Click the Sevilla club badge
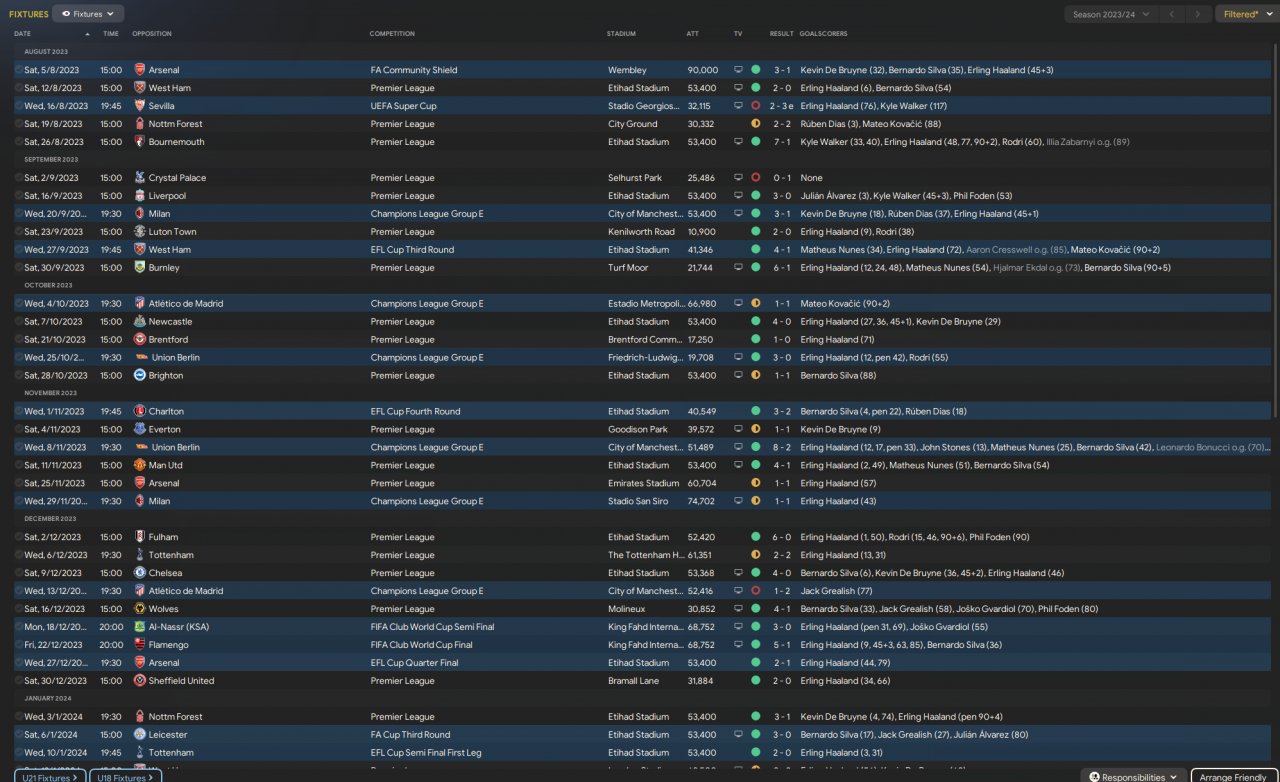1280x782 pixels. [140, 106]
